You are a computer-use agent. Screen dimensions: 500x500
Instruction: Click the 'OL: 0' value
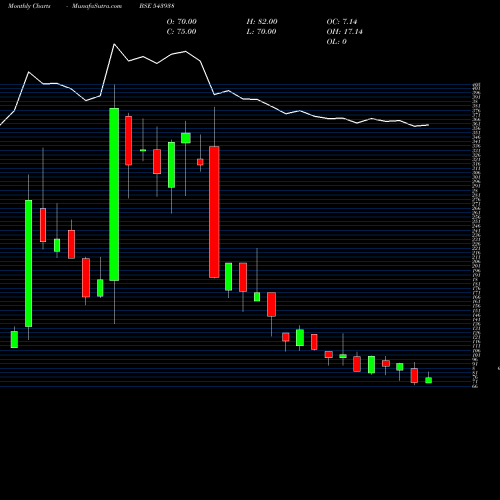point(336,42)
